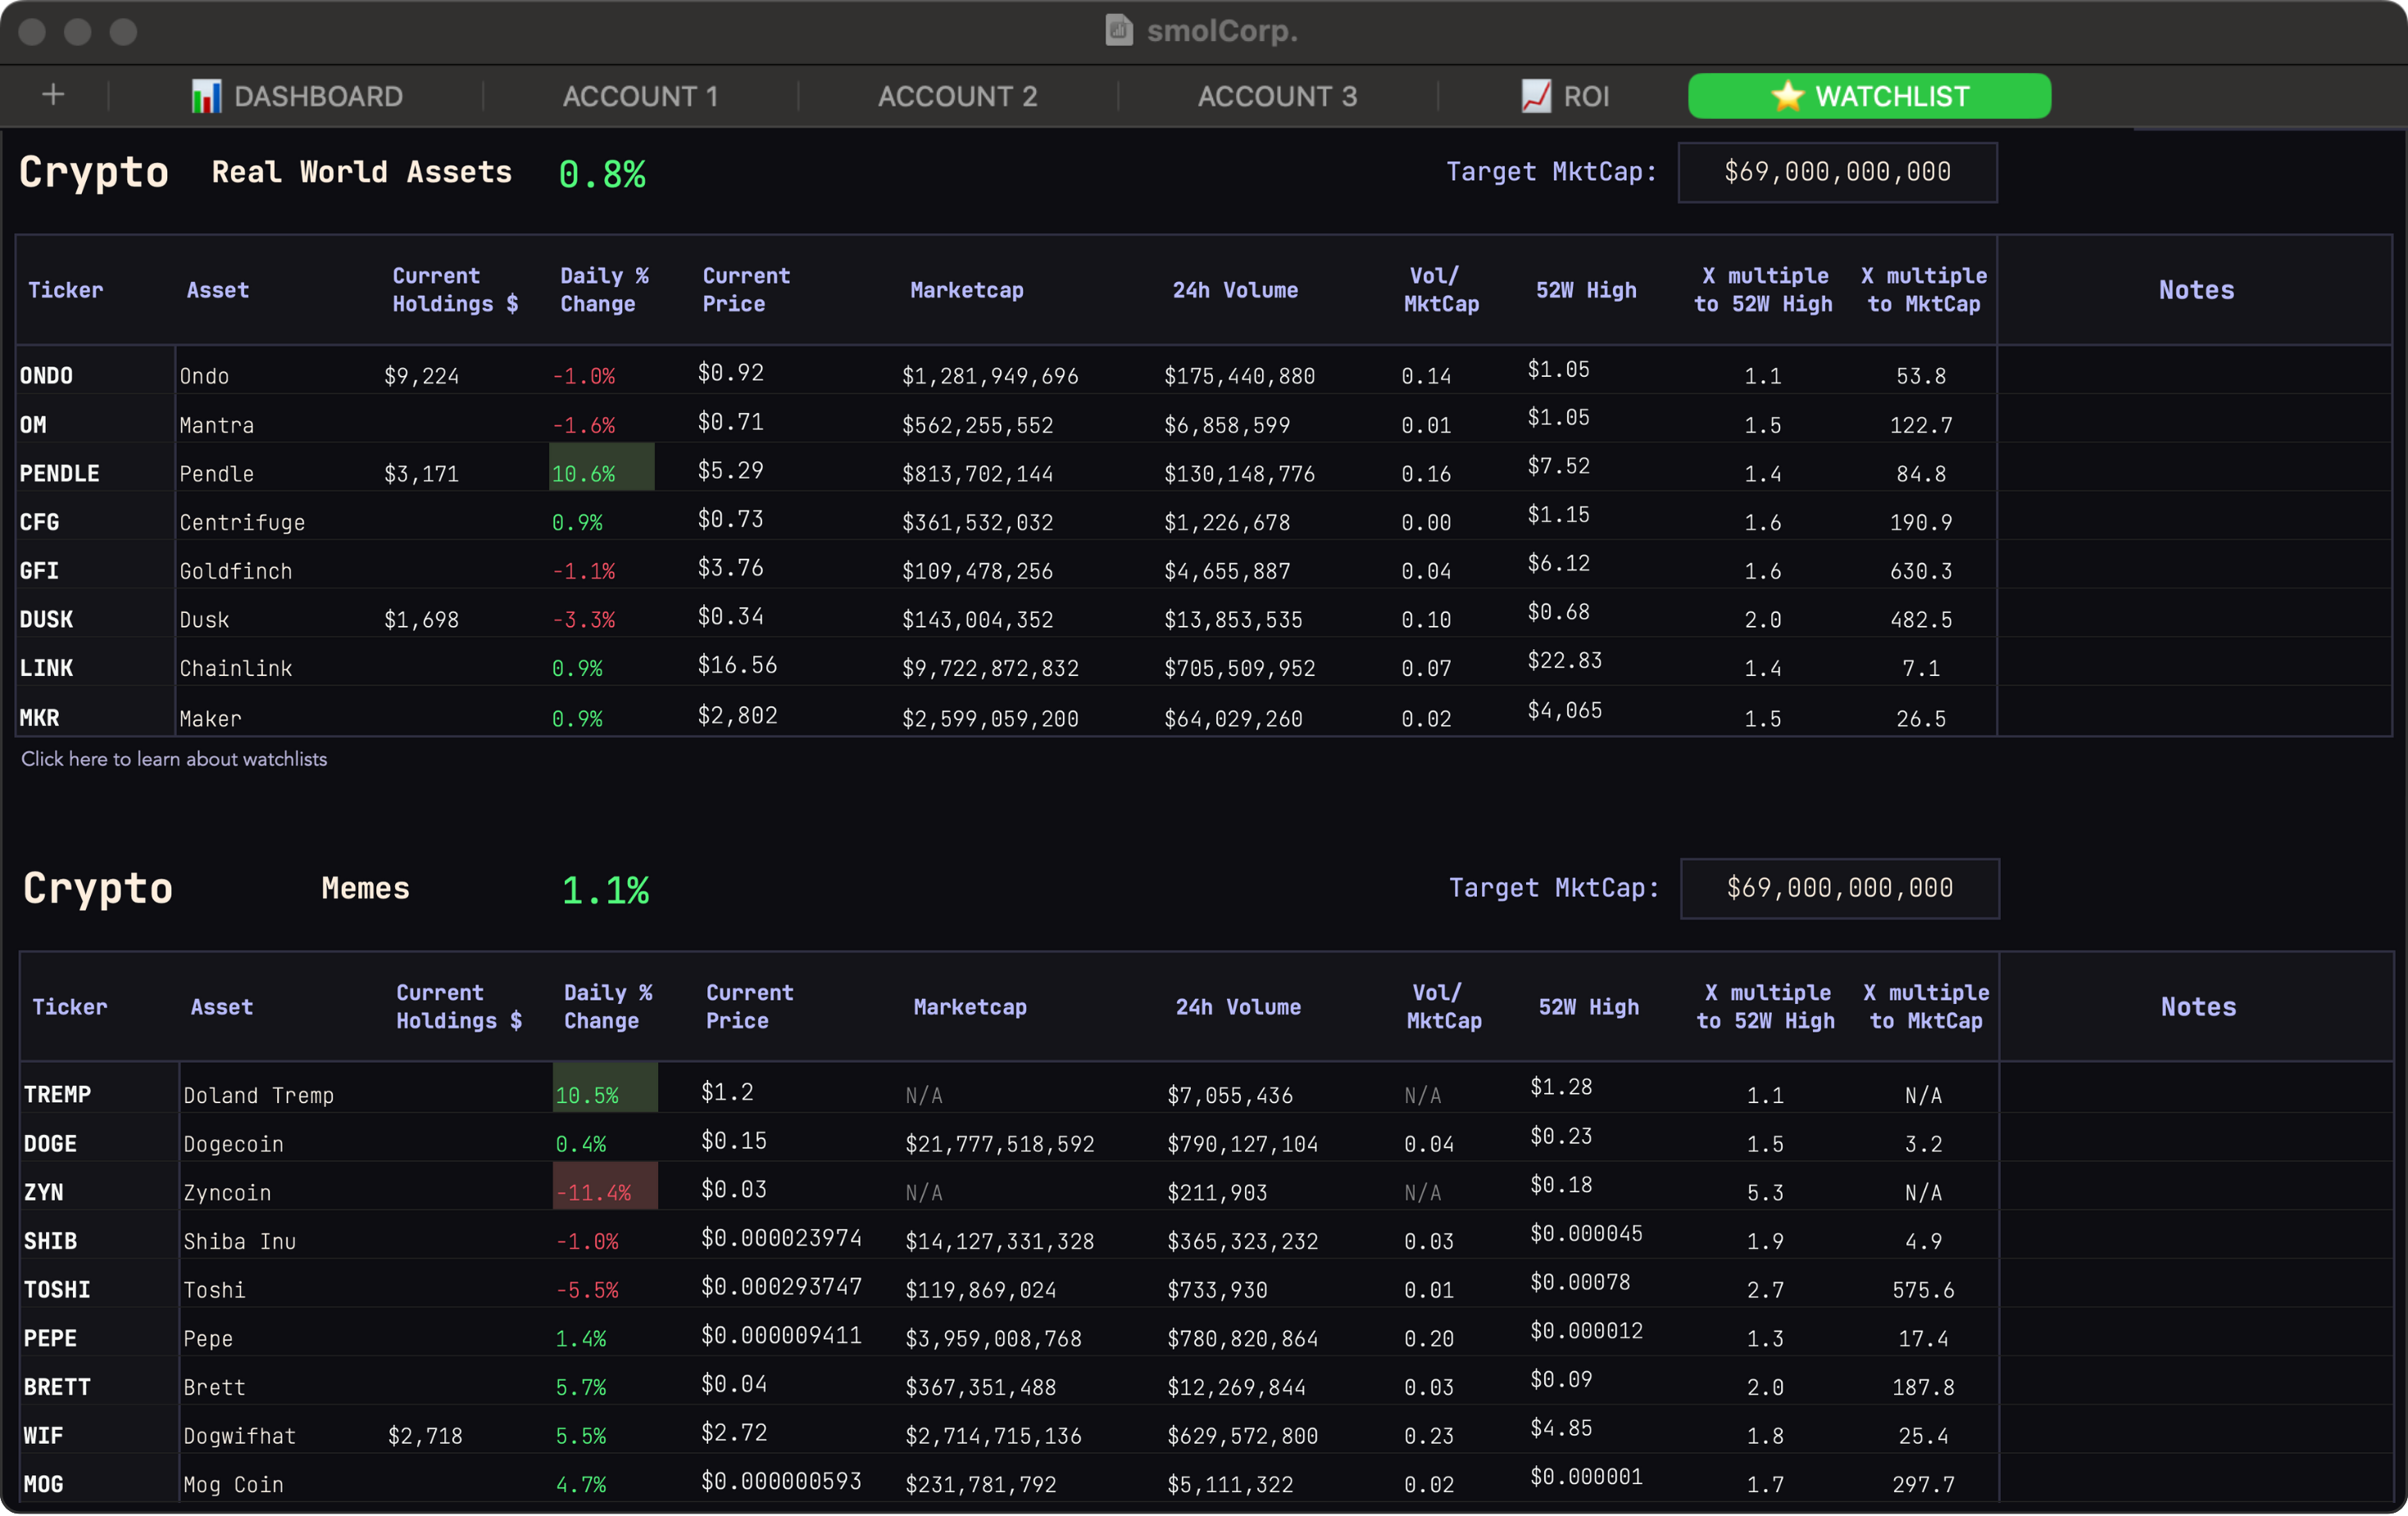Select the PENDLE green highlighted daily change cell
Image resolution: width=2408 pixels, height=1516 pixels.
tap(601, 468)
